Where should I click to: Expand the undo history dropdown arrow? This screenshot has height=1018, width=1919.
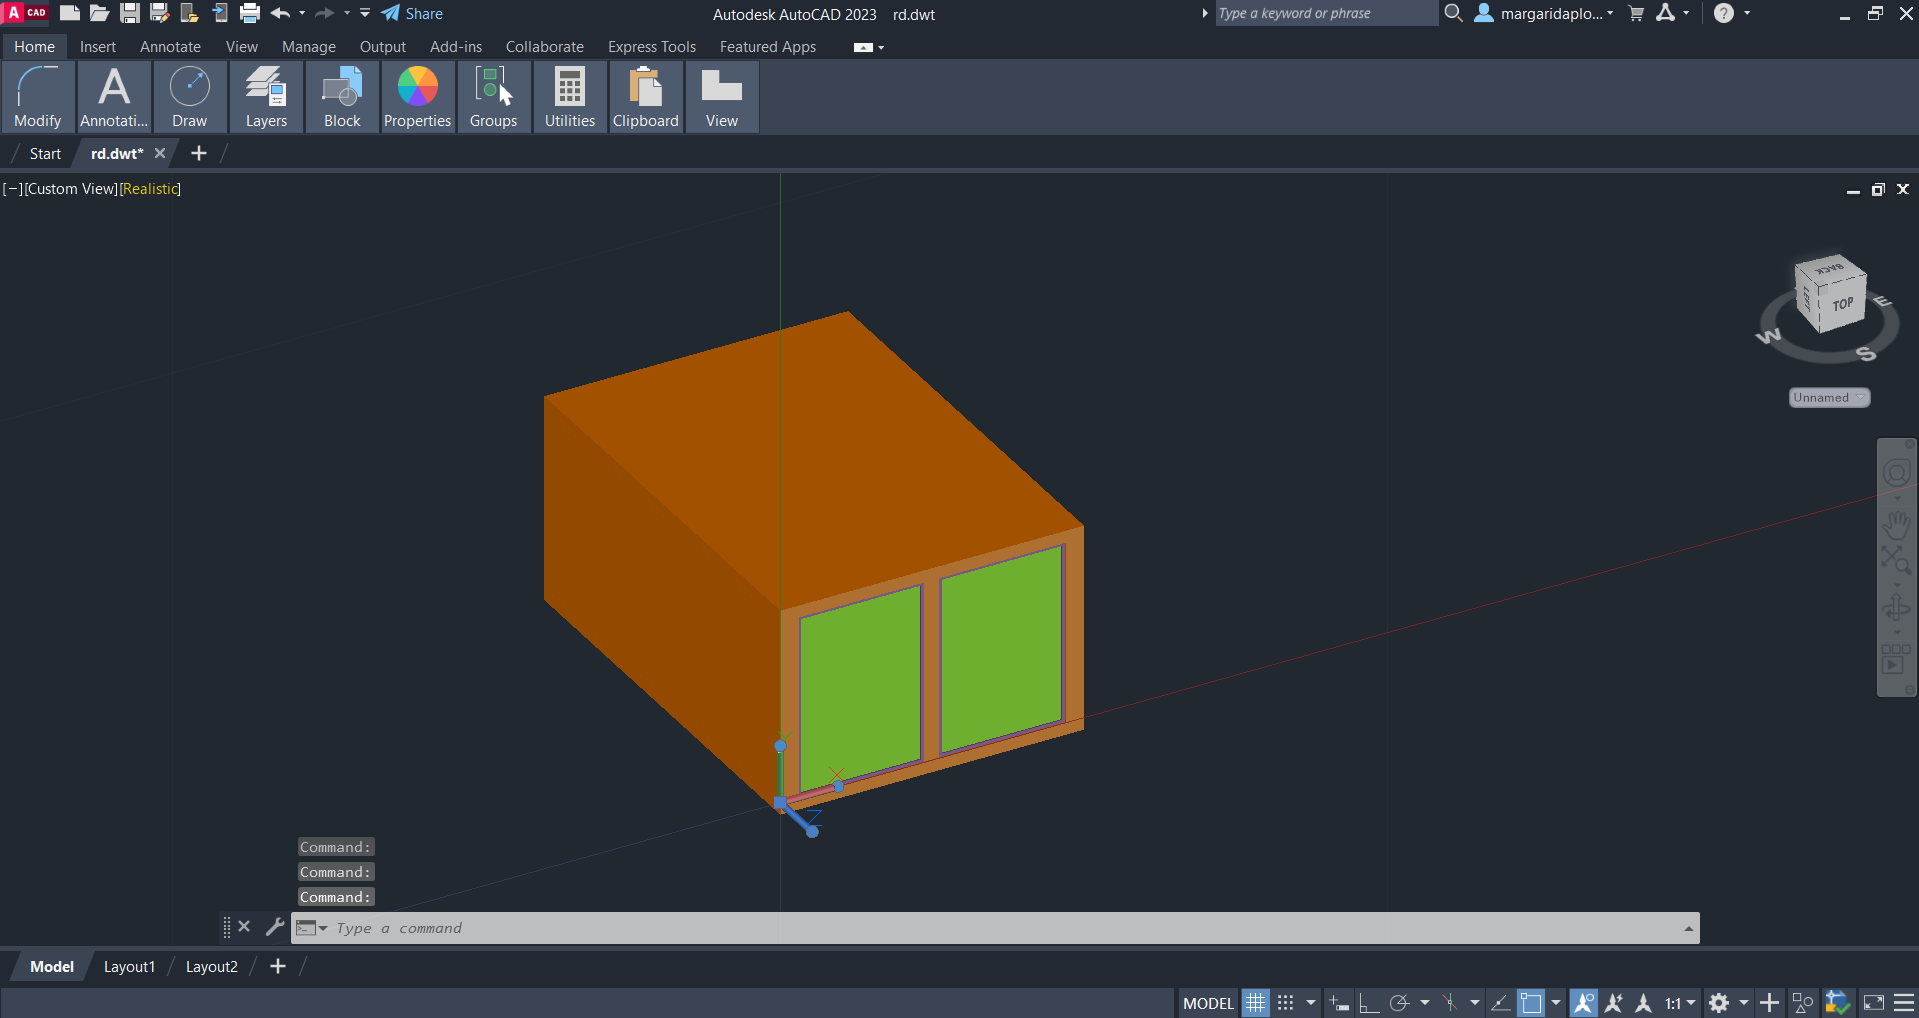click(x=302, y=14)
